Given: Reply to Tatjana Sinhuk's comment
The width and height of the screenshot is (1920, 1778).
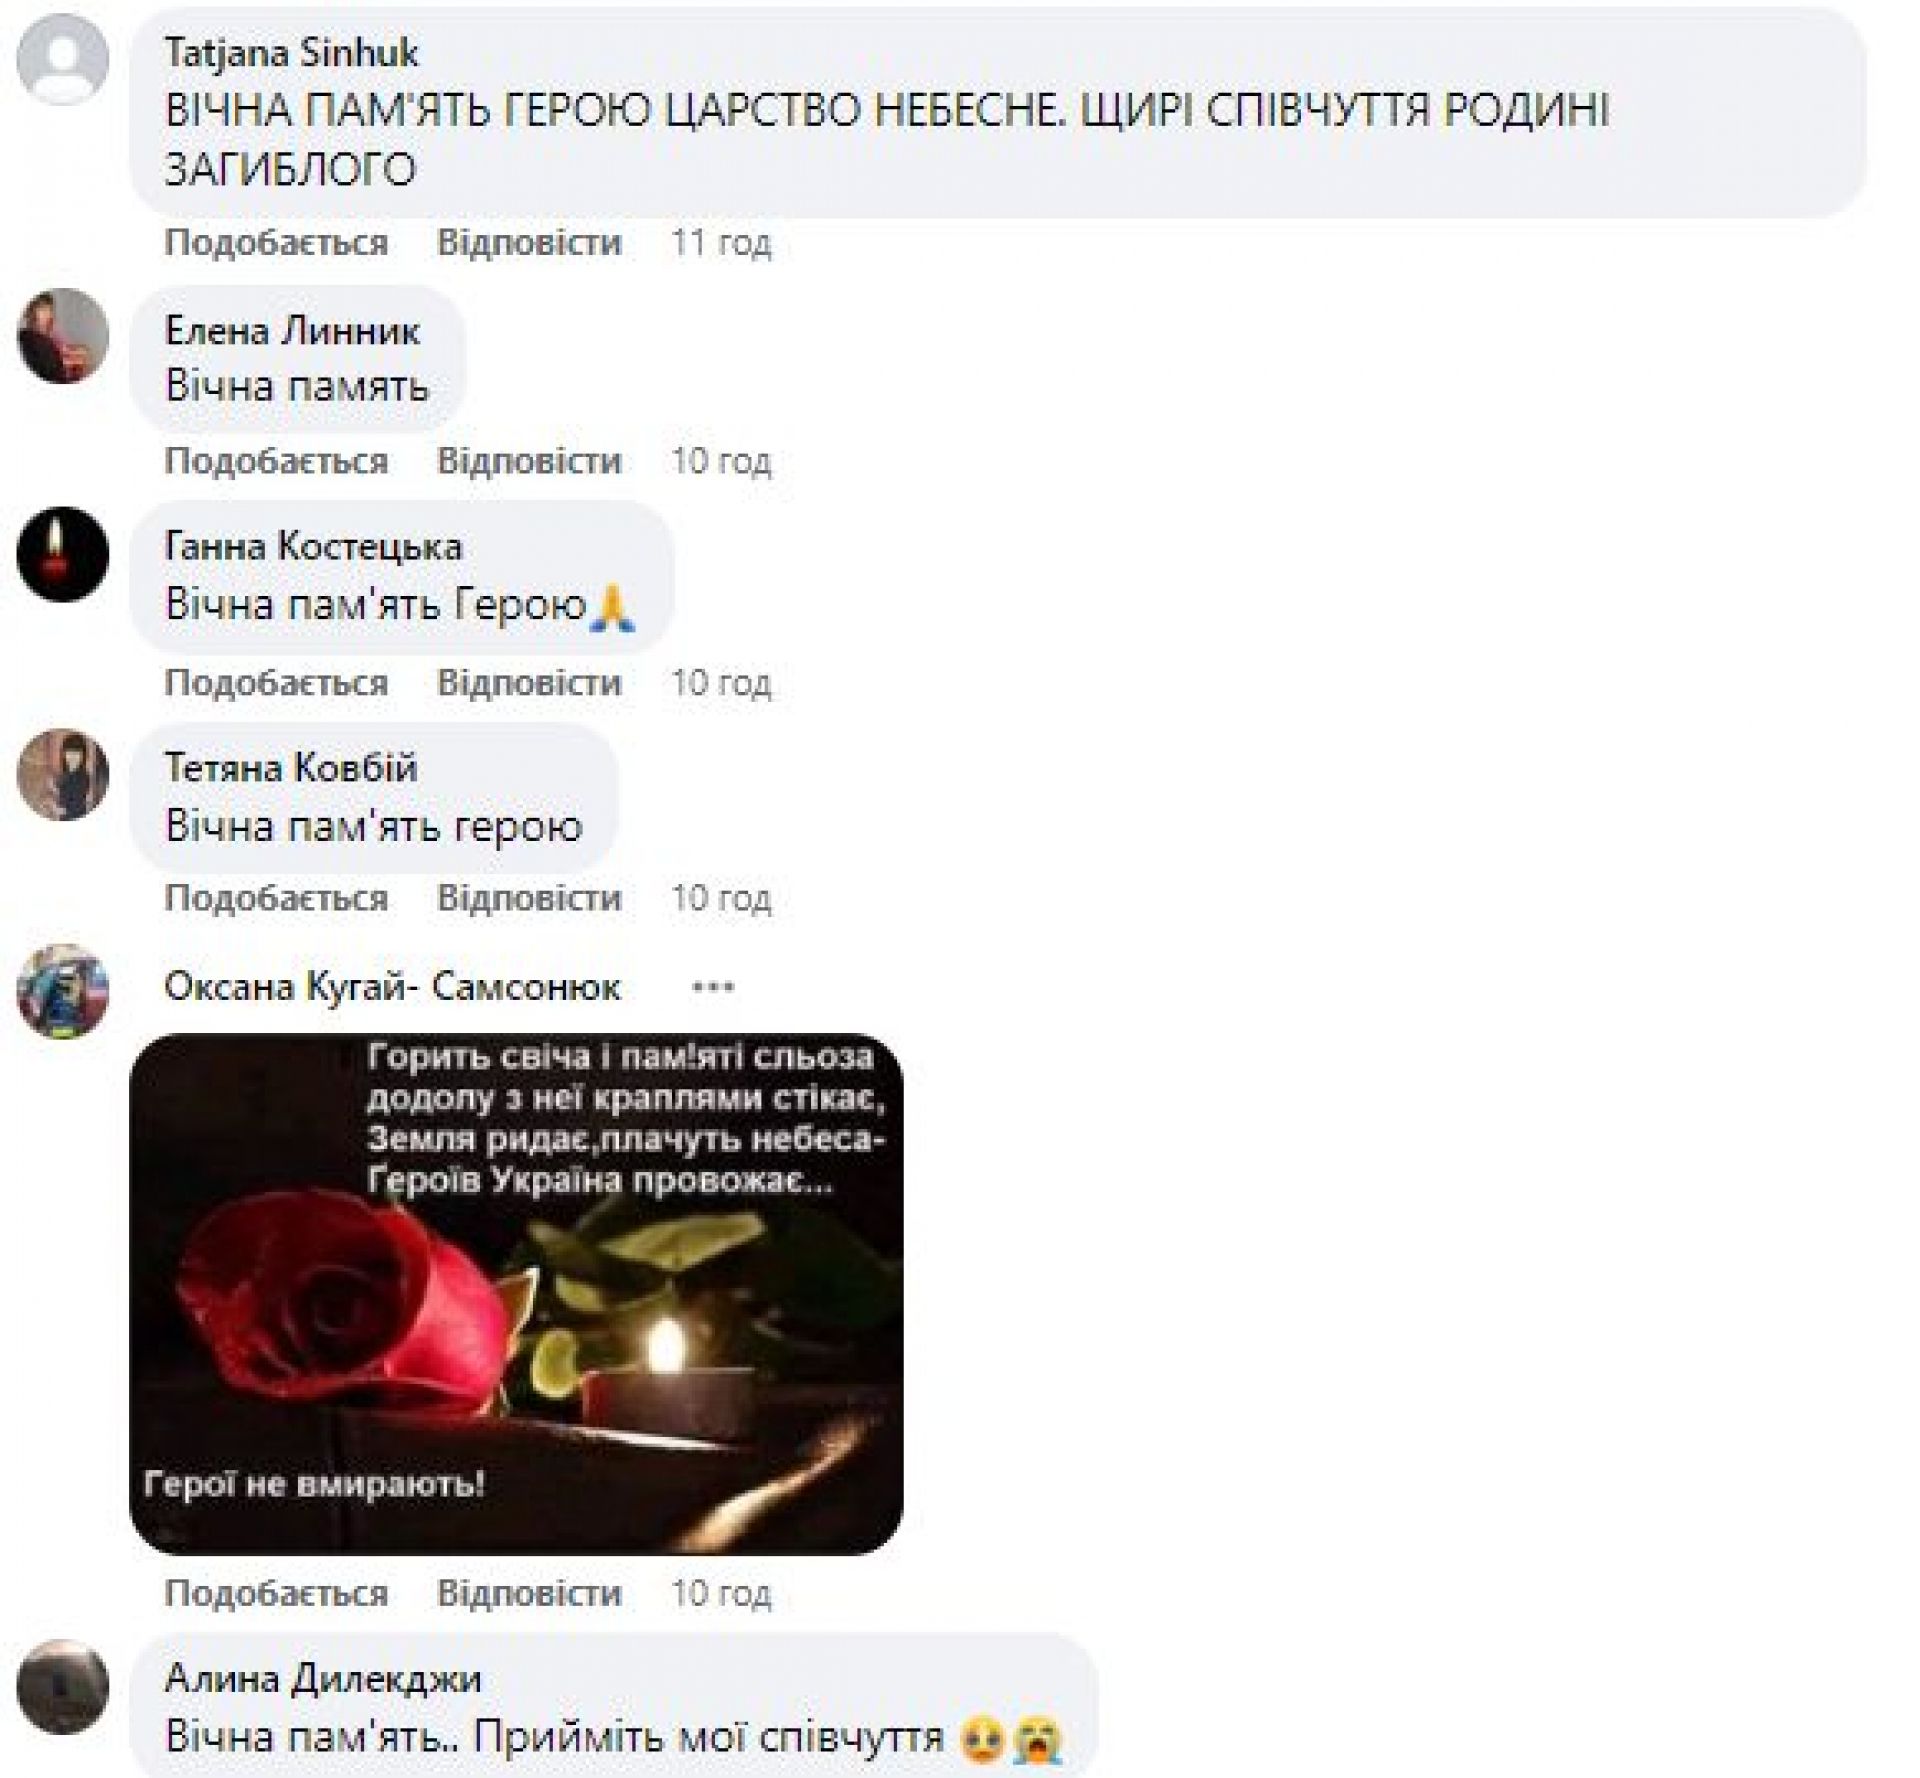Looking at the screenshot, I should (x=529, y=243).
